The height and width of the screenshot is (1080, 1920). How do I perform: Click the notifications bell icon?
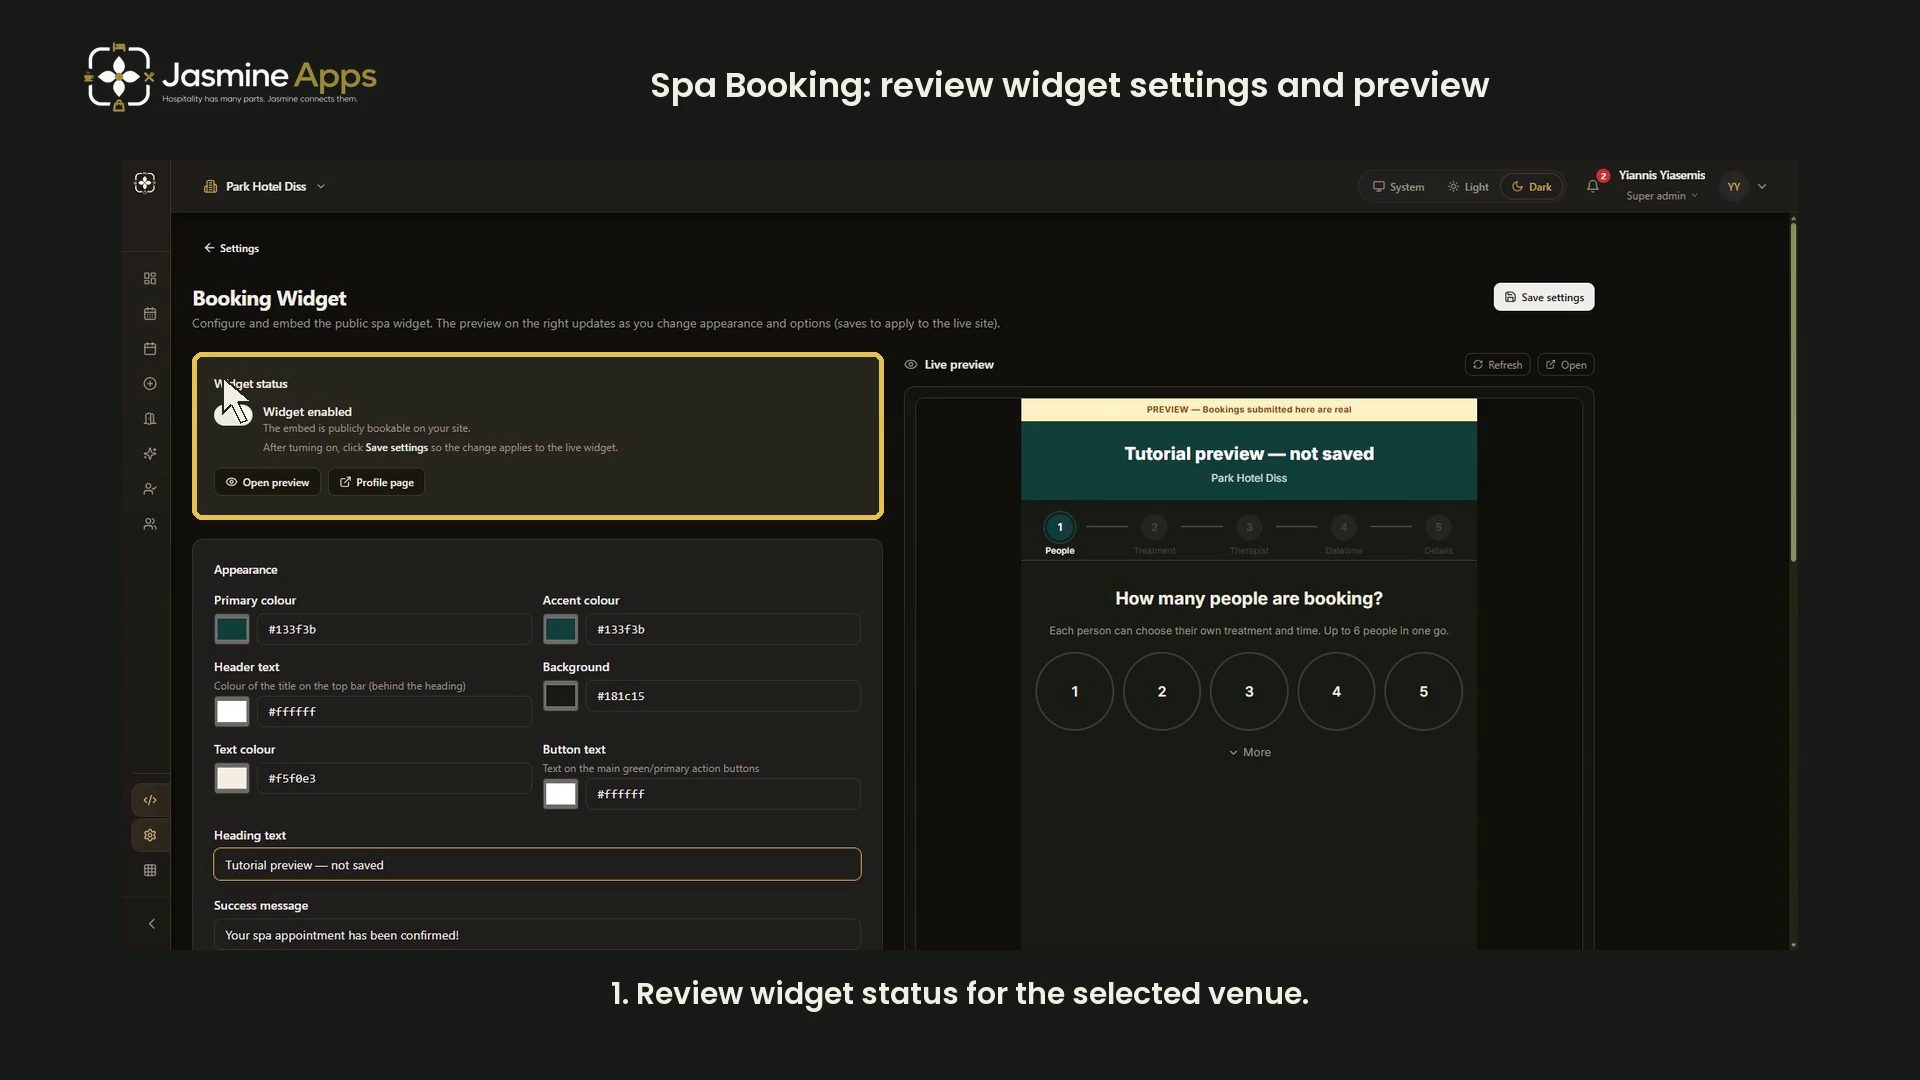tap(1593, 186)
